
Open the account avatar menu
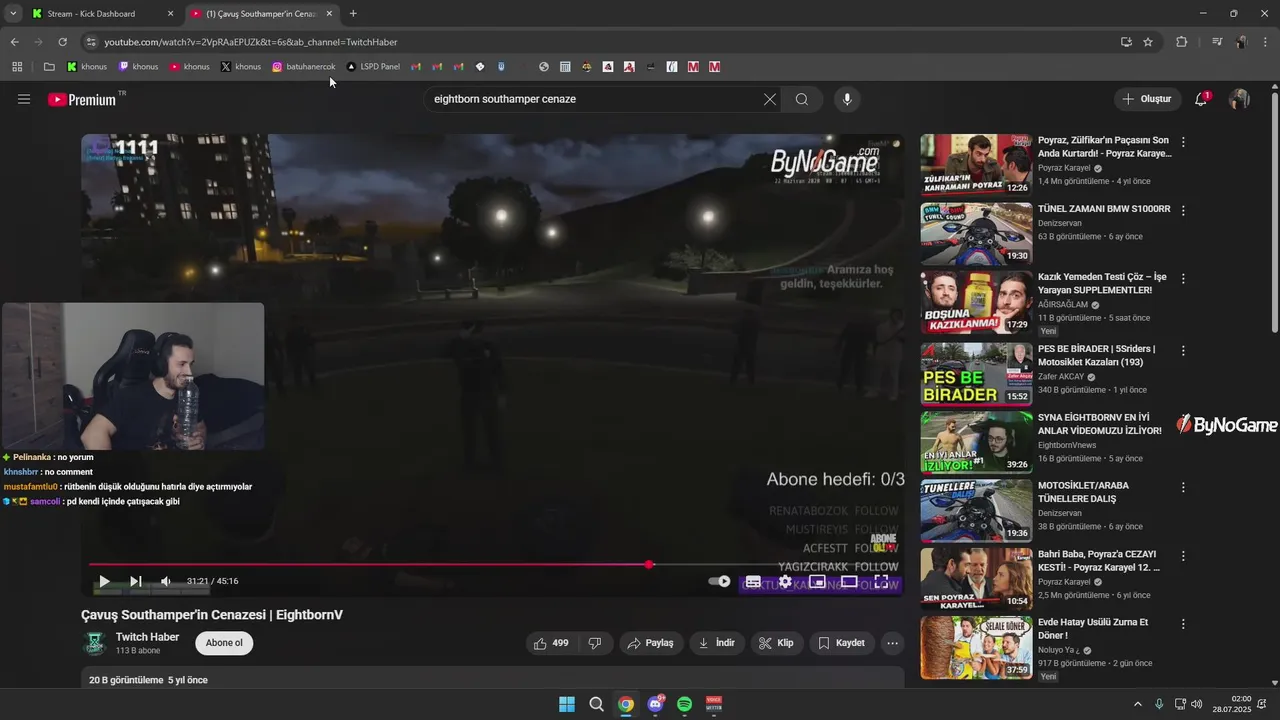pyautogui.click(x=1240, y=99)
